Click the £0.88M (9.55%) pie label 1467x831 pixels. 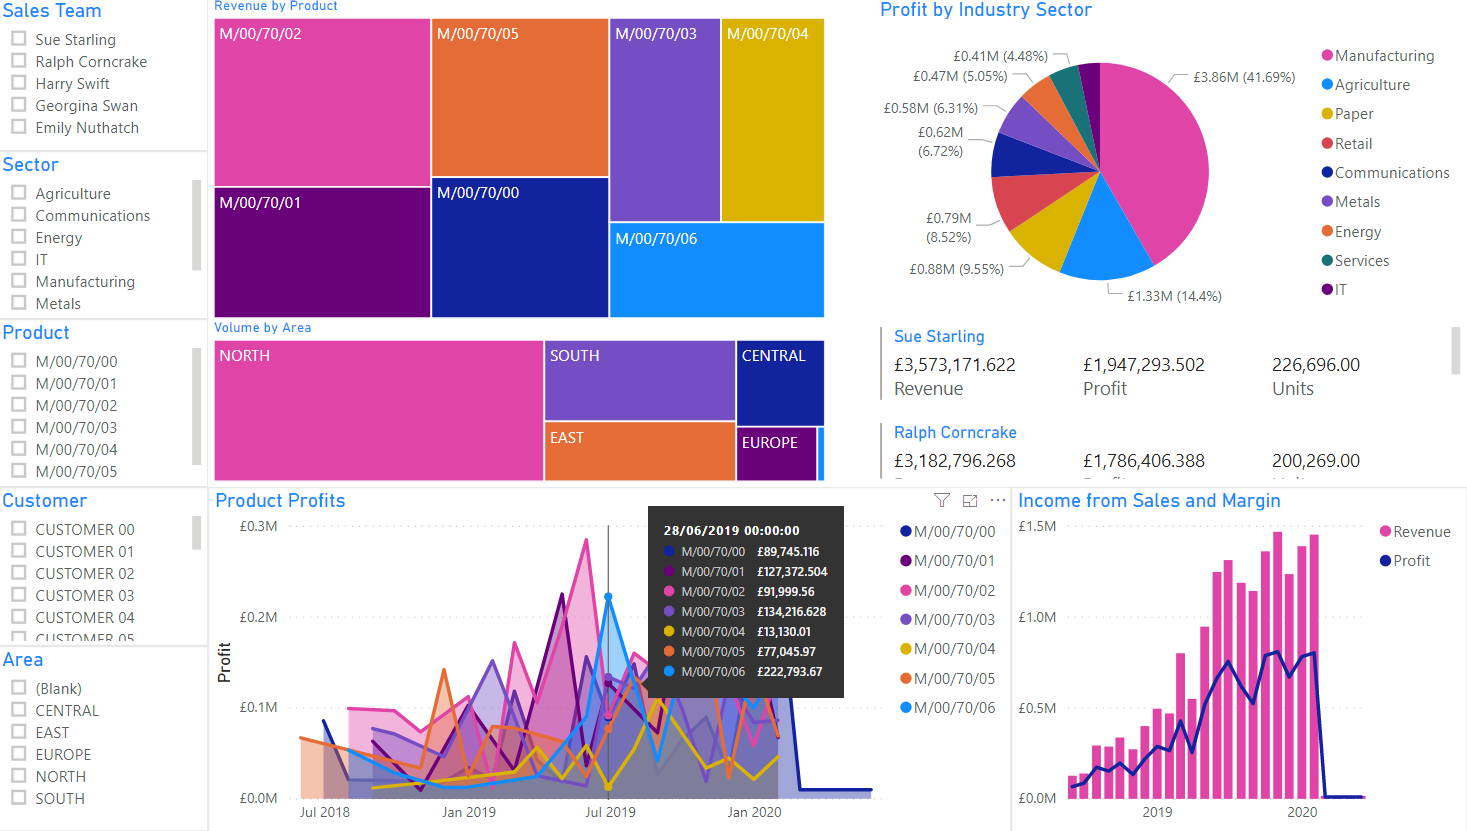[x=956, y=269]
